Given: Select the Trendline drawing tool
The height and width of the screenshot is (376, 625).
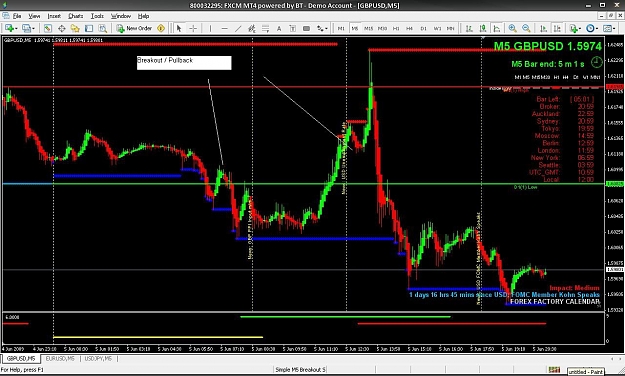Looking at the screenshot, I should [238, 28].
